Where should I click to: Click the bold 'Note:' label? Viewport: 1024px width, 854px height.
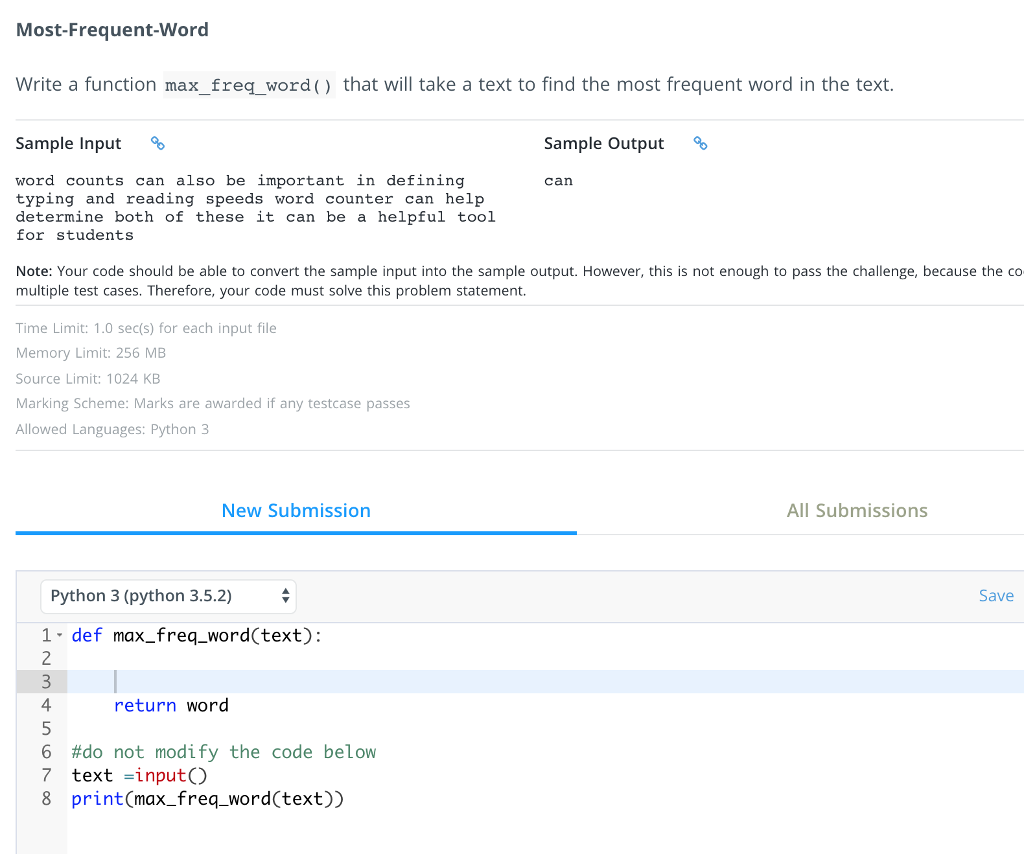(x=34, y=271)
